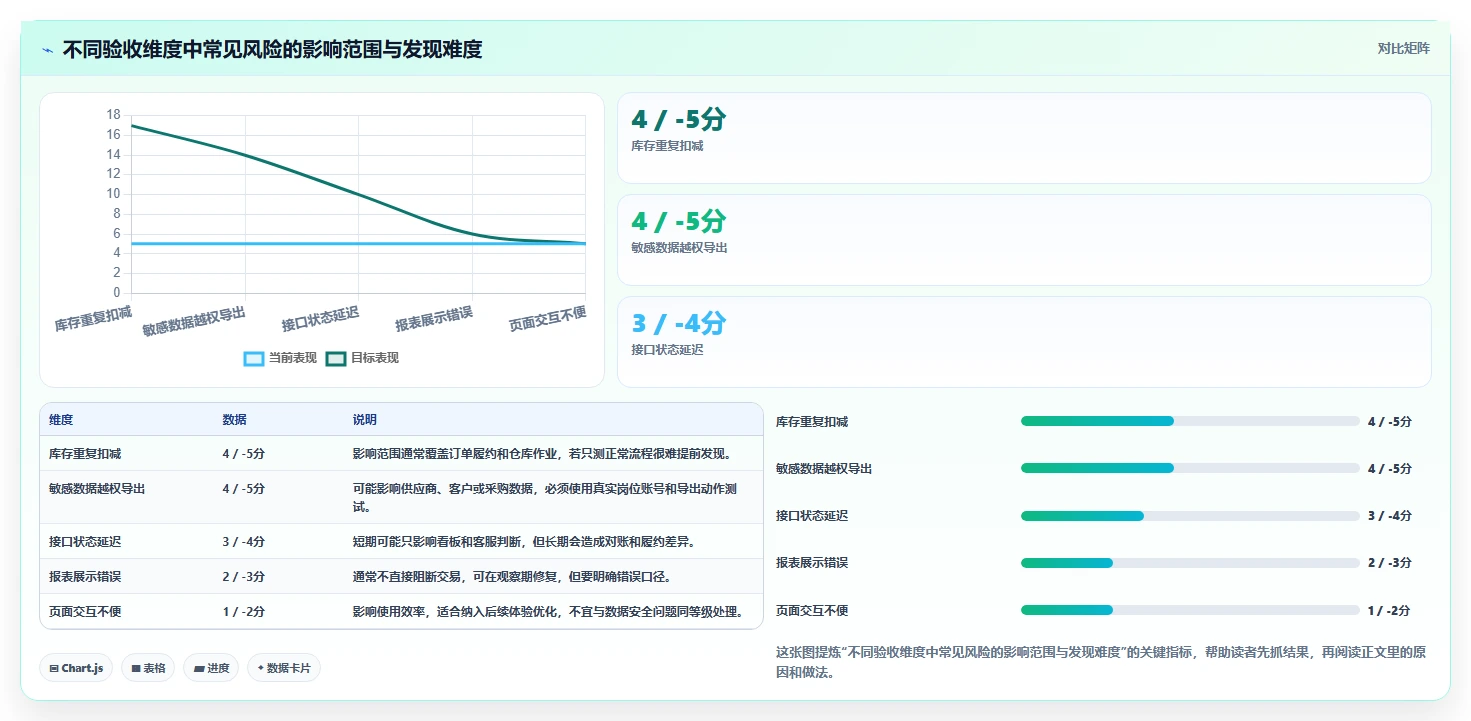Click the 2 / -3分 table cell
The image size is (1471, 721).
[243, 577]
